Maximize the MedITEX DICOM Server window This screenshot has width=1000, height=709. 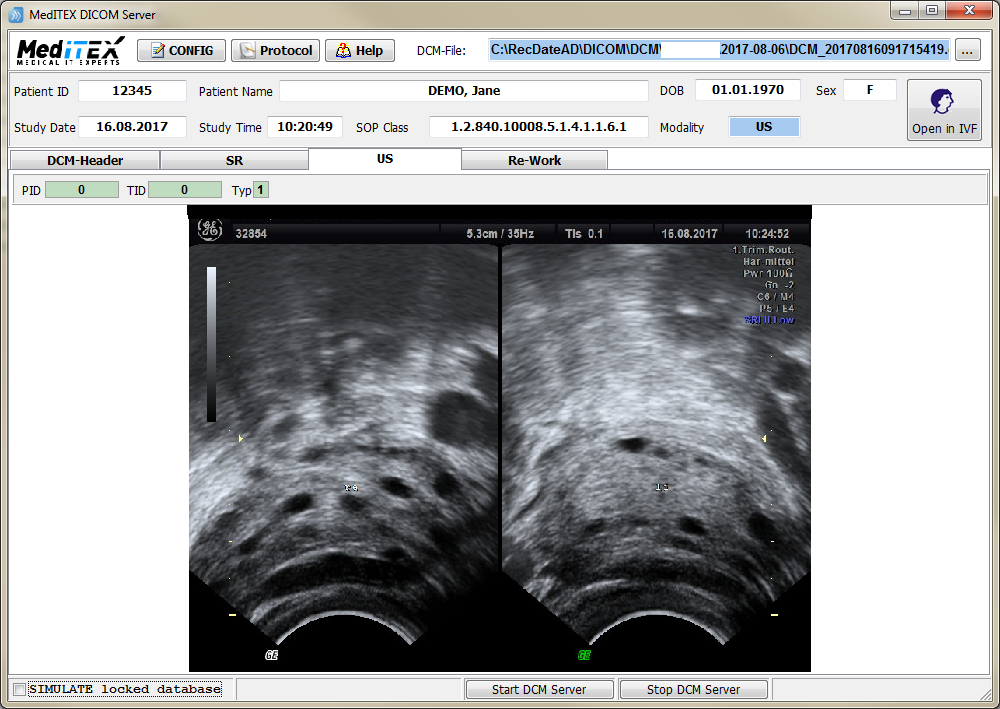point(932,11)
